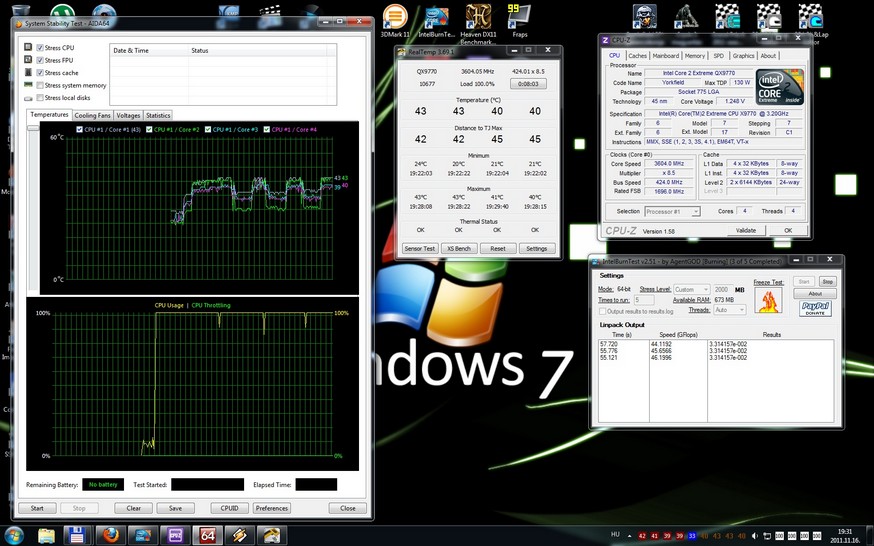The image size is (874, 546).
Task: Click the Times to run field
Action: click(644, 300)
